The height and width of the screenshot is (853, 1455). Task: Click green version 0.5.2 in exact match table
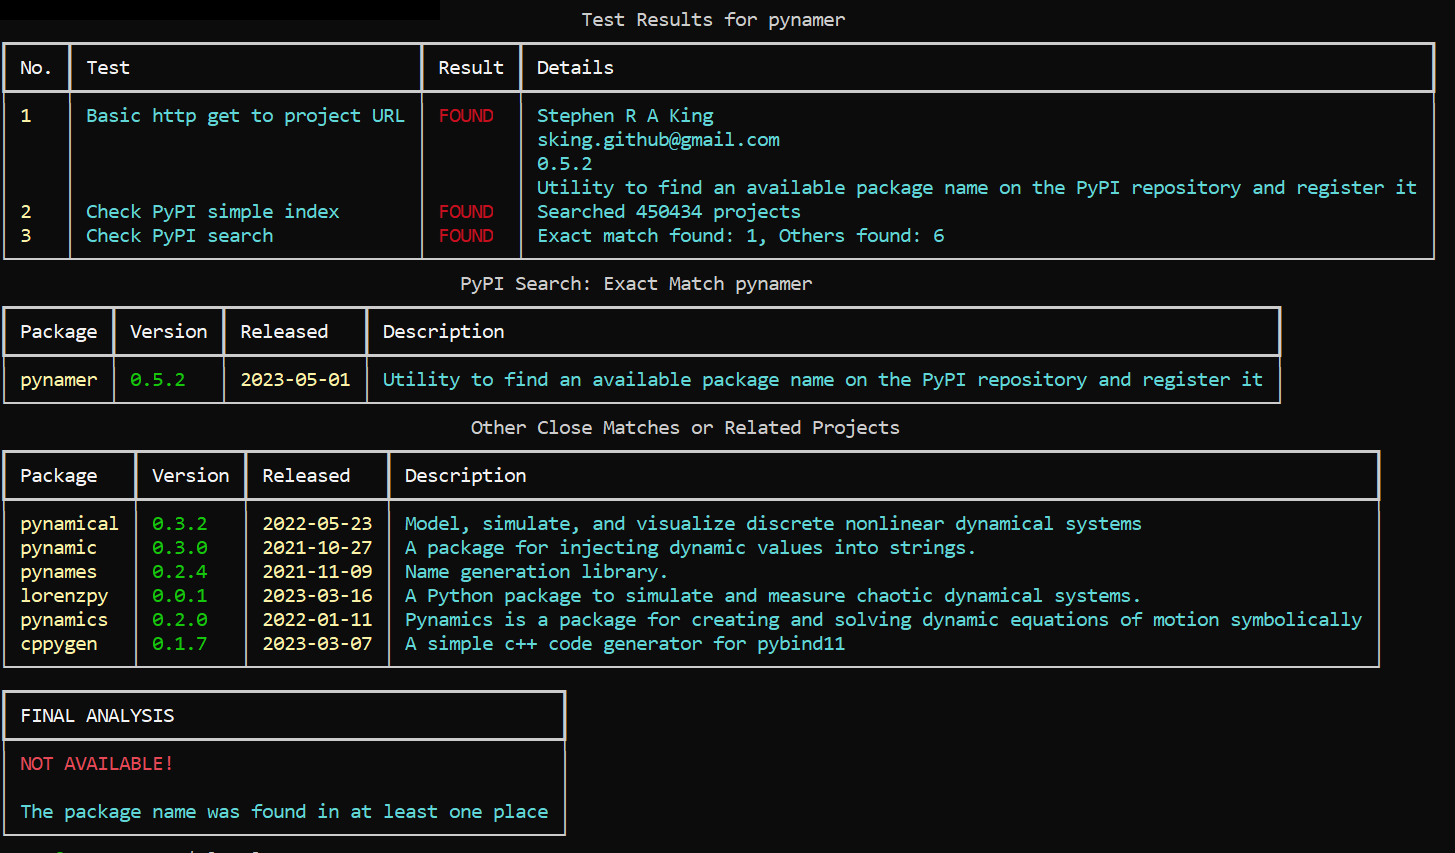coord(157,380)
